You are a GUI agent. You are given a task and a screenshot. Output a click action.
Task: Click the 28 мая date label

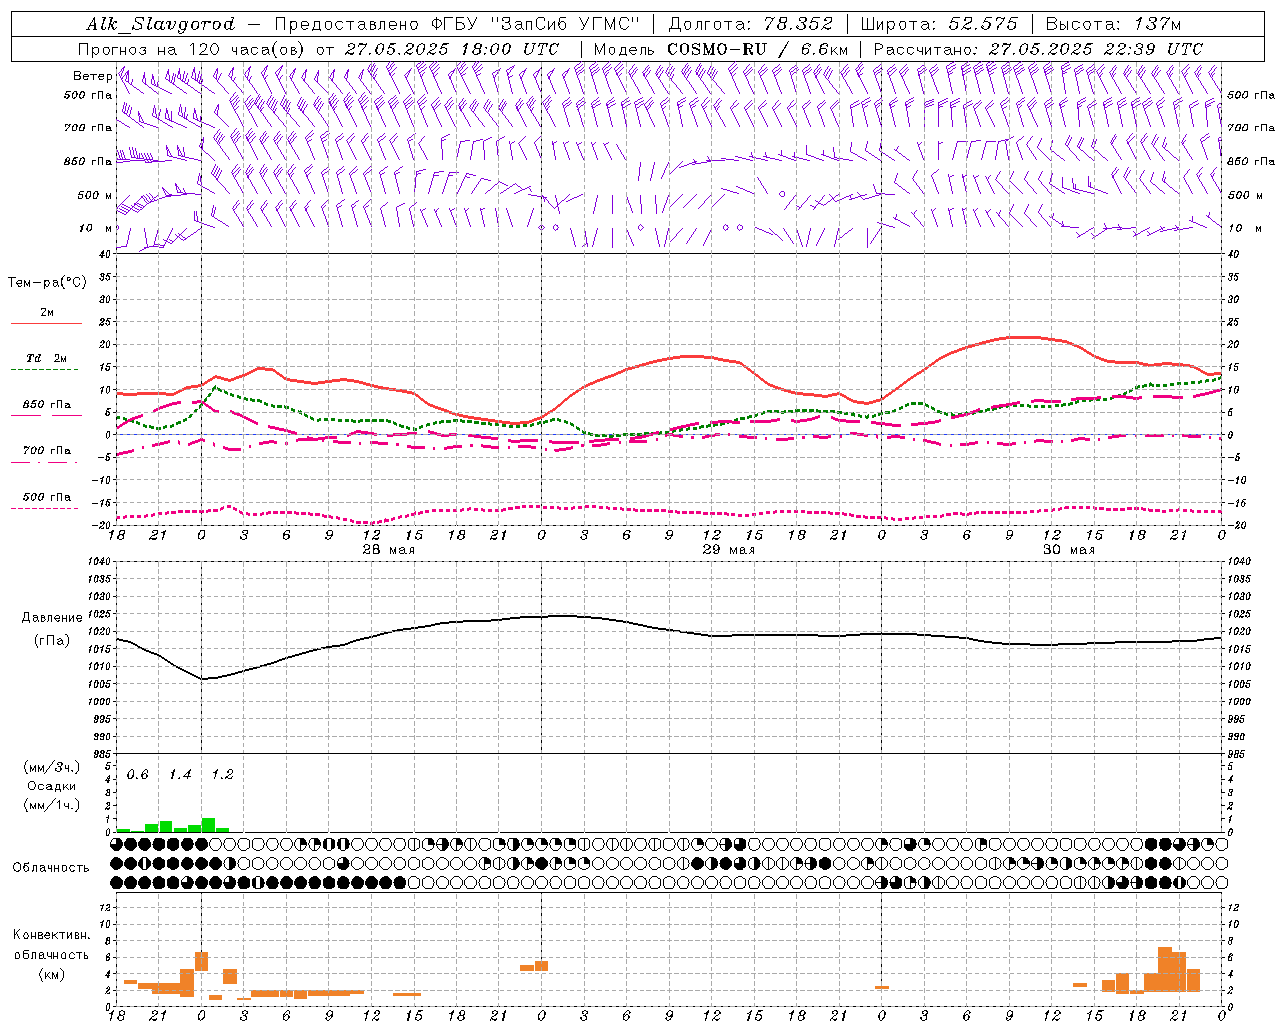[x=389, y=550]
